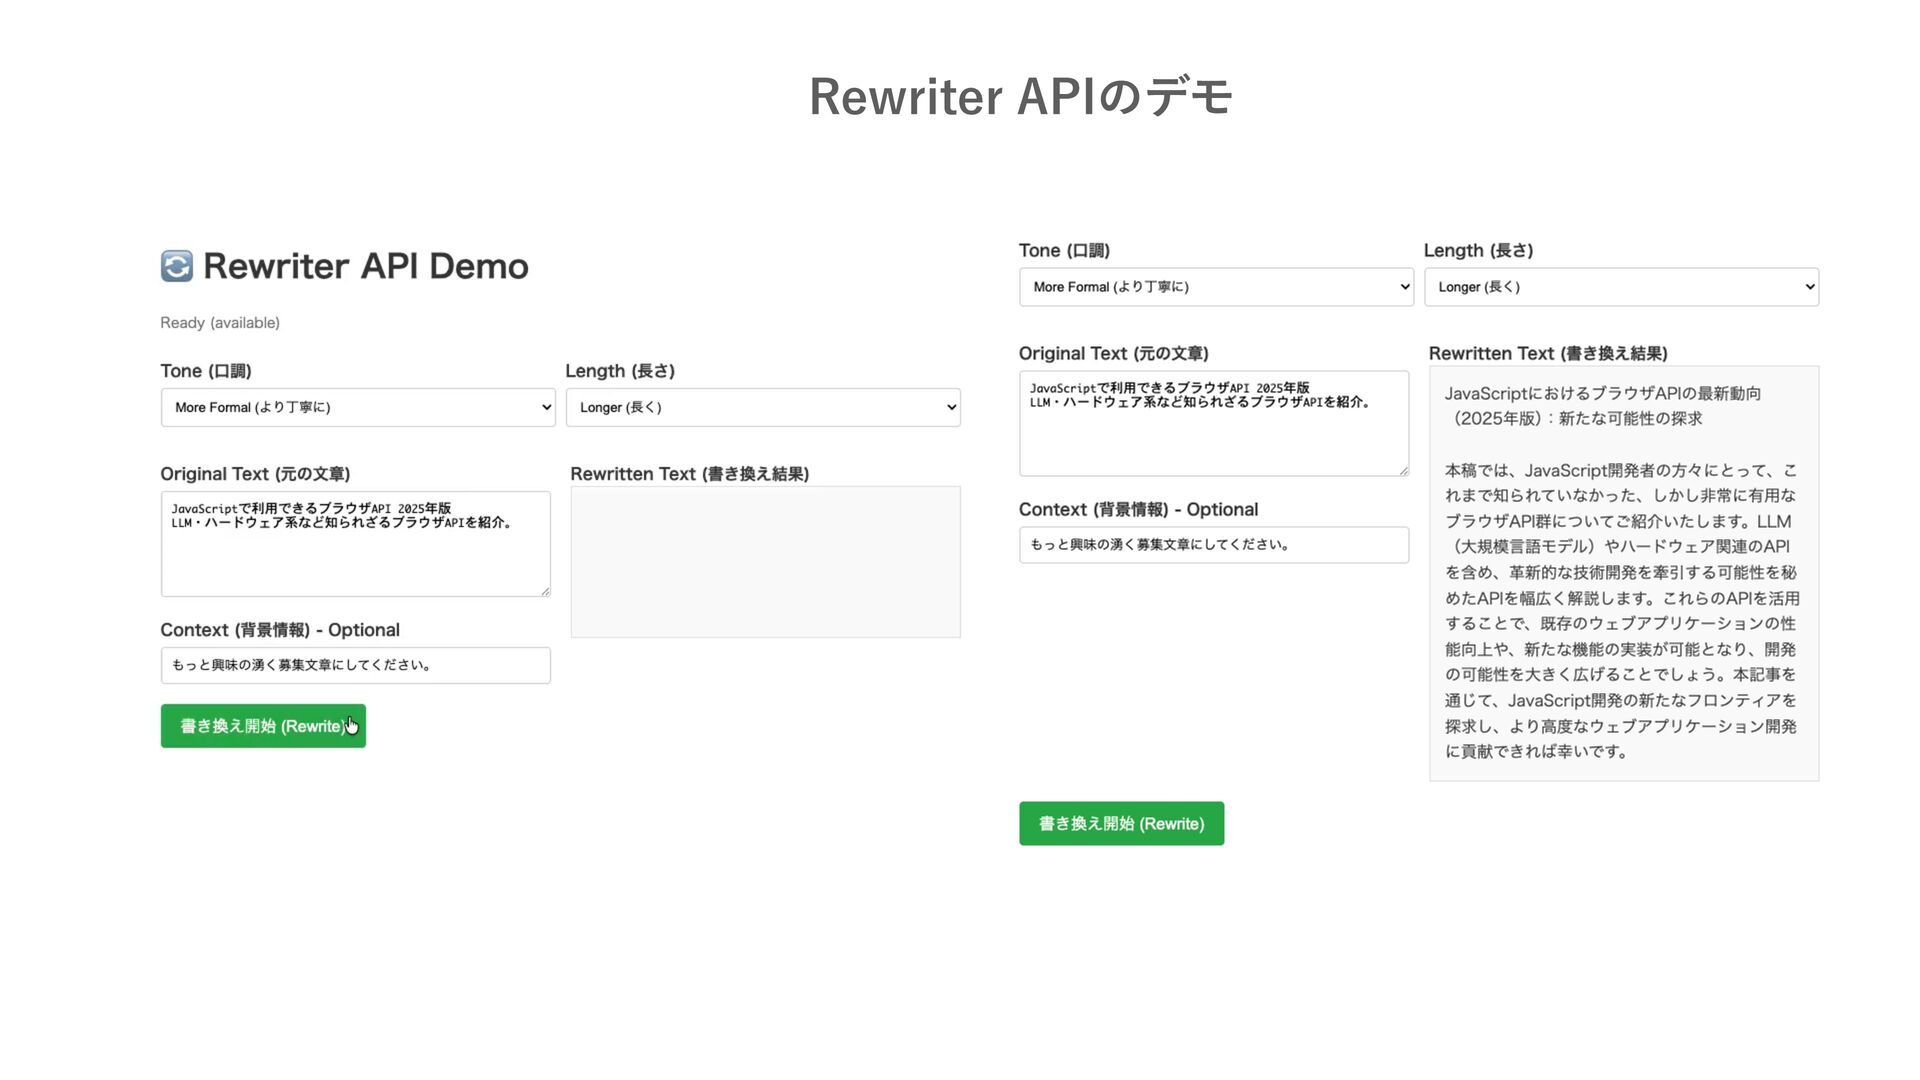Click the Rewriter APIのデモ slide title
Image resolution: width=1920 pixels, height=1080 pixels.
[x=1020, y=97]
